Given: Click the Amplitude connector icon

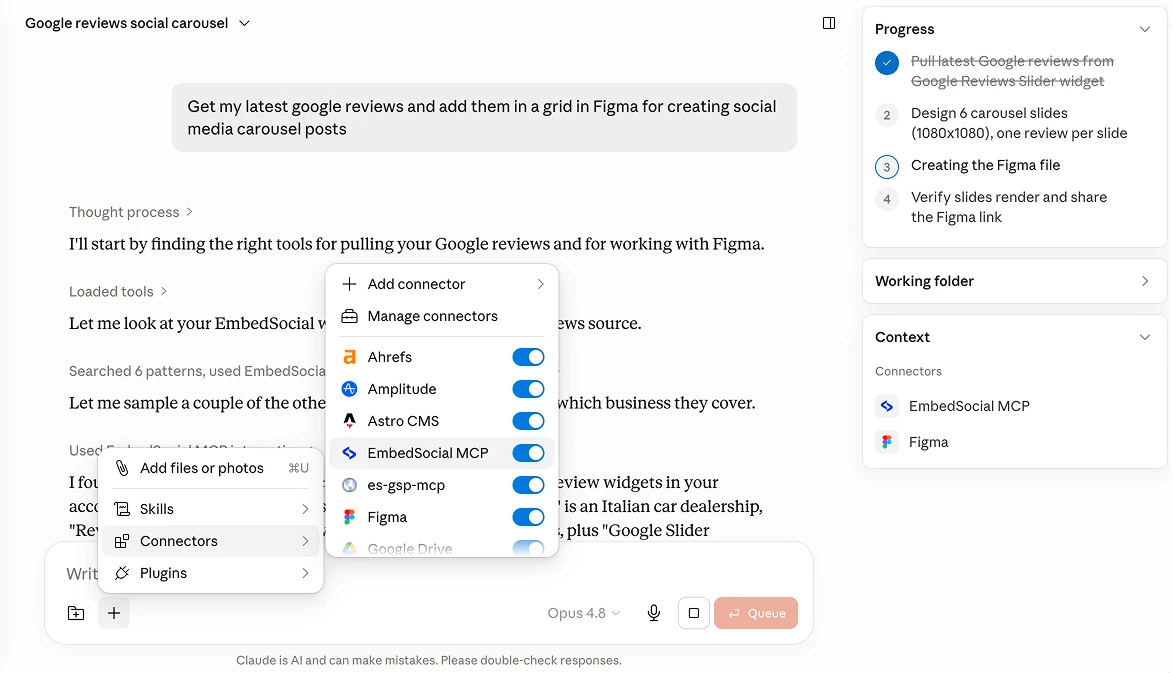Looking at the screenshot, I should pos(349,389).
